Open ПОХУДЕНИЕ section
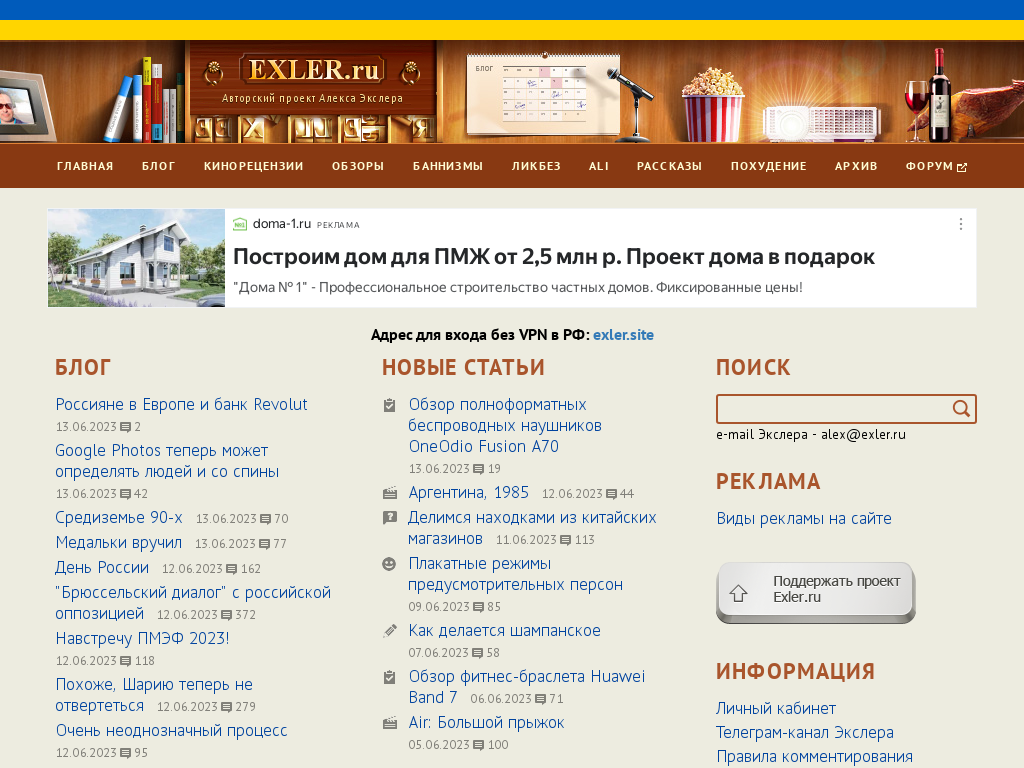The image size is (1024, 768). [769, 166]
